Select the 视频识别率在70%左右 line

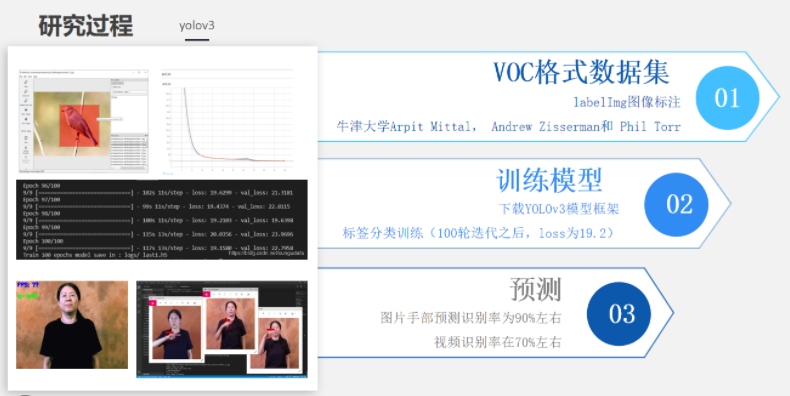(x=497, y=343)
